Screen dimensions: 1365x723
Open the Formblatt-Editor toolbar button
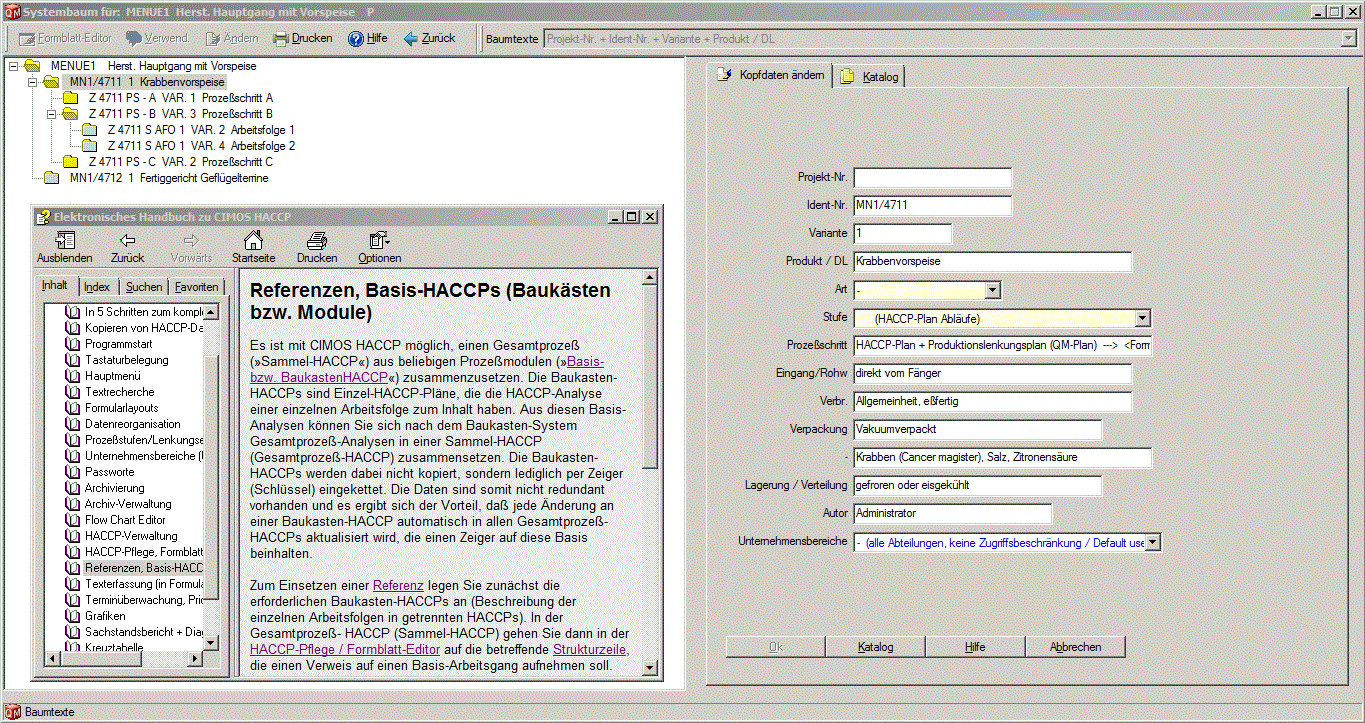click(x=66, y=38)
